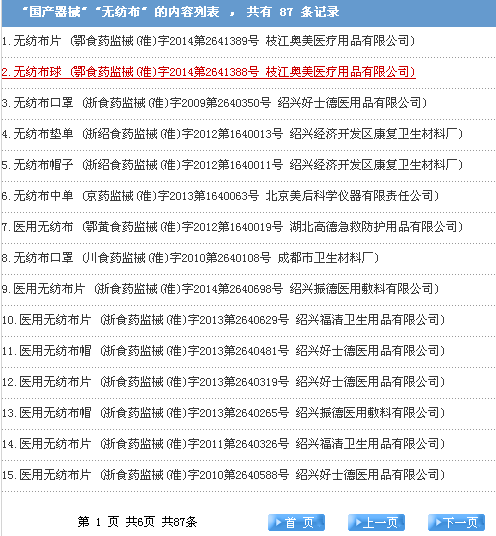The height and width of the screenshot is (536, 496).
Task: Open record 12 医用无纺布片 (2640319号)
Action: coord(223,382)
